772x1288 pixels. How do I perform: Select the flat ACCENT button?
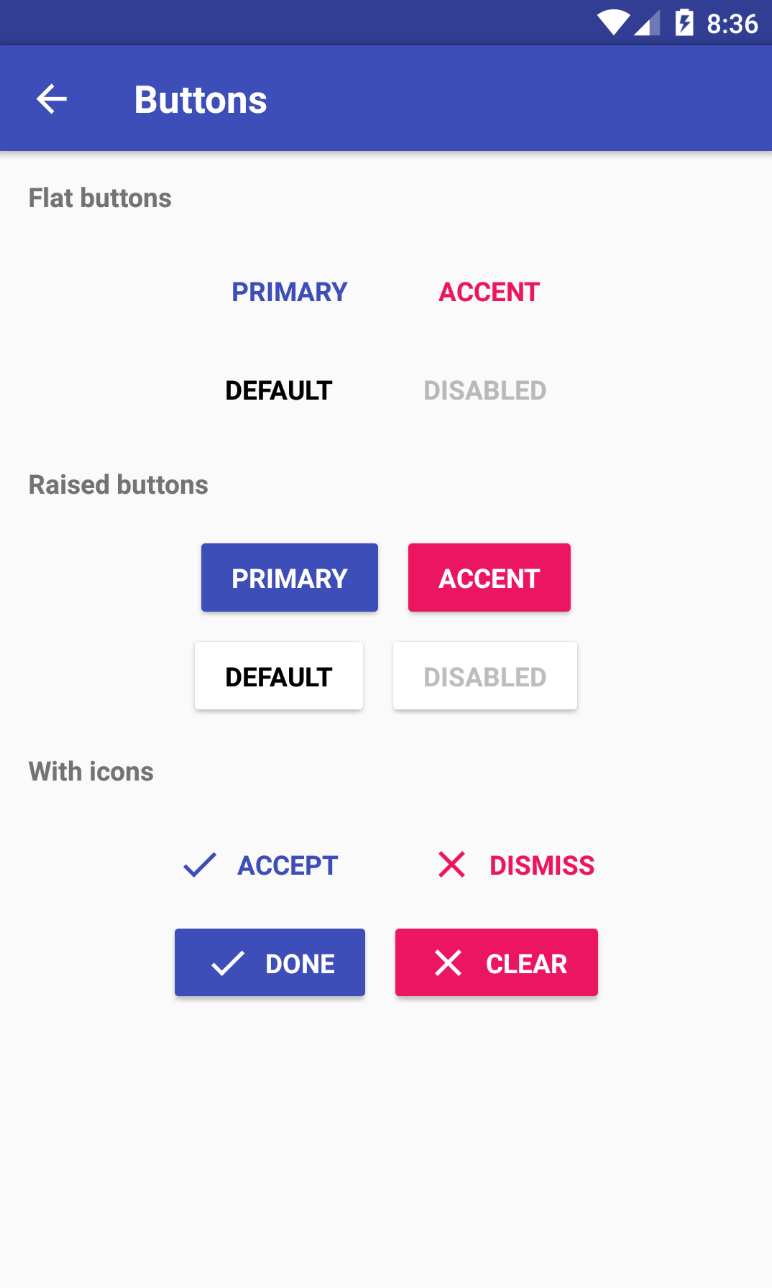[488, 291]
